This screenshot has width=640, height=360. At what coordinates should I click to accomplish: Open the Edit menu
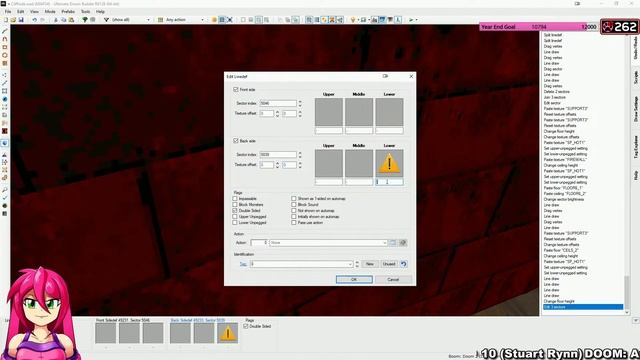pos(20,11)
